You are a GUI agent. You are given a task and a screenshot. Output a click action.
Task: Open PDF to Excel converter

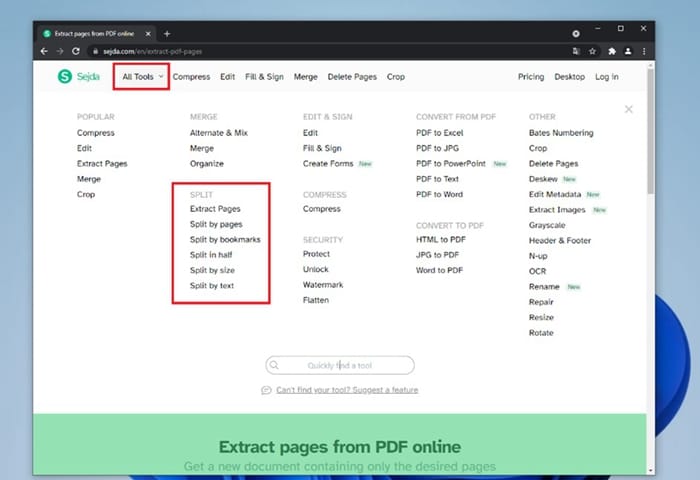click(x=440, y=133)
